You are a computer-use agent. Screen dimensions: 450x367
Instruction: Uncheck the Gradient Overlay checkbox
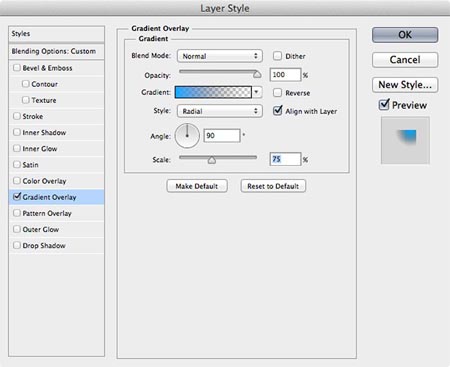point(17,196)
